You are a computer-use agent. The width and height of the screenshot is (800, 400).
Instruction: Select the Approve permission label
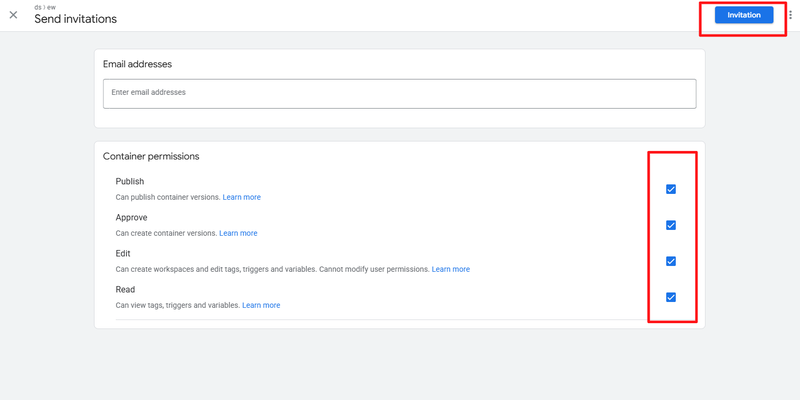coord(132,217)
